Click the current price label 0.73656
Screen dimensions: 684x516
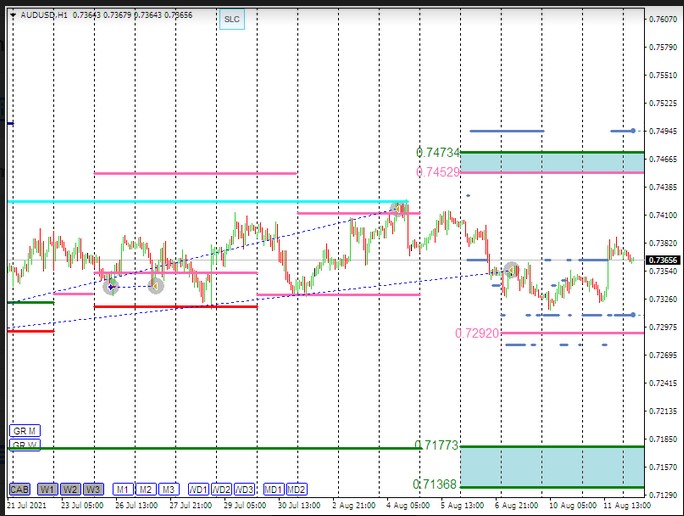(659, 260)
